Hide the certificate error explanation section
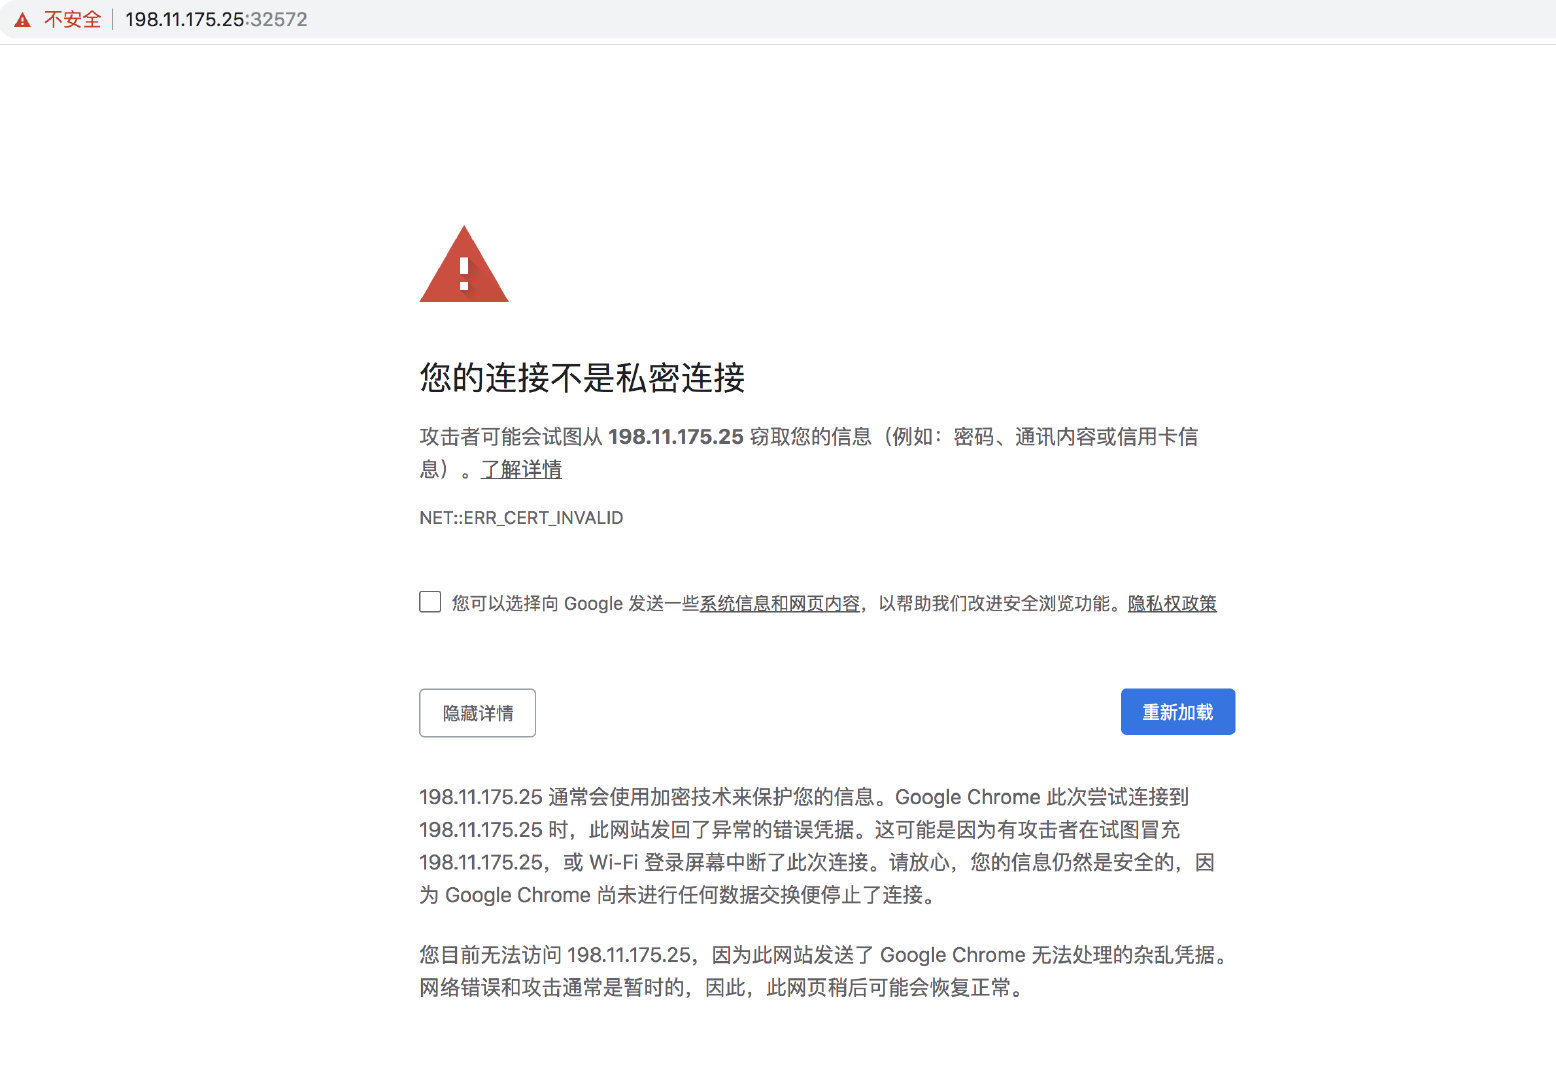The image size is (1556, 1080). tap(477, 712)
